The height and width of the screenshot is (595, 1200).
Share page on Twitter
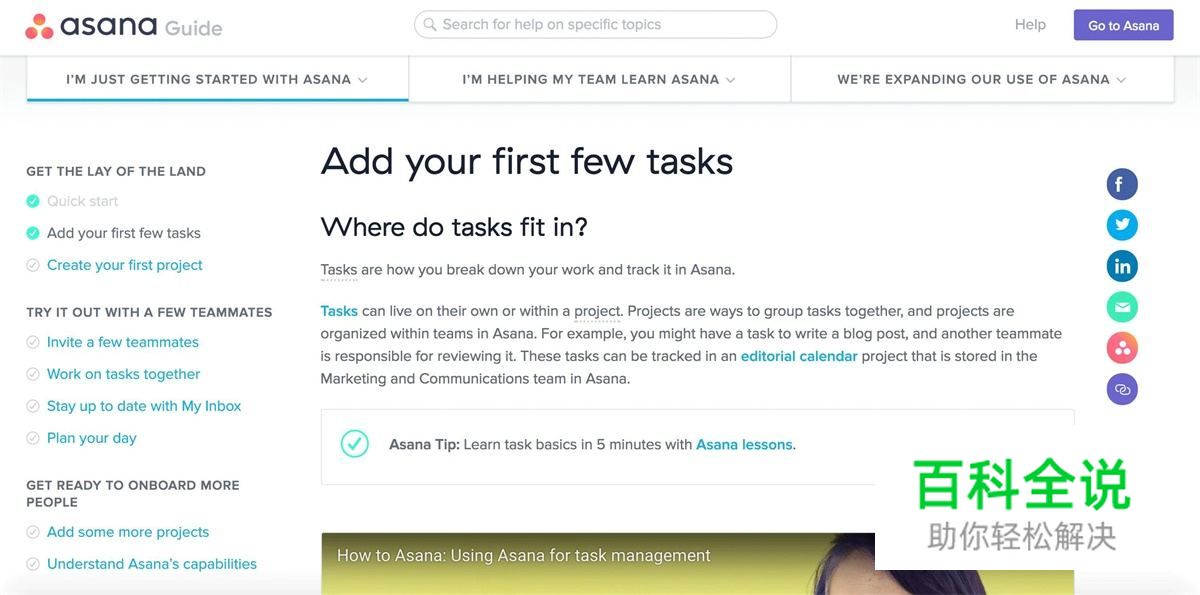coord(1122,225)
